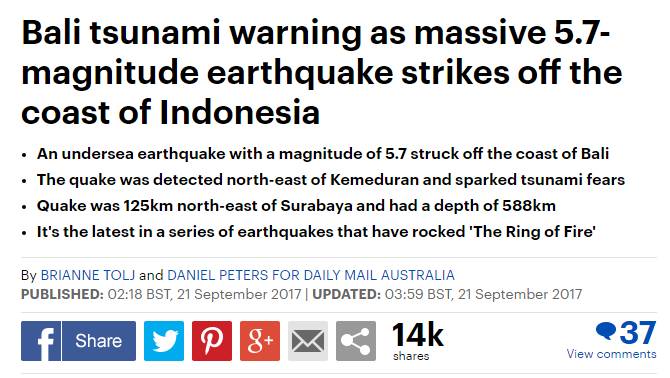
Task: Click the Kemeduran tsunami fears bullet
Action: [331, 180]
